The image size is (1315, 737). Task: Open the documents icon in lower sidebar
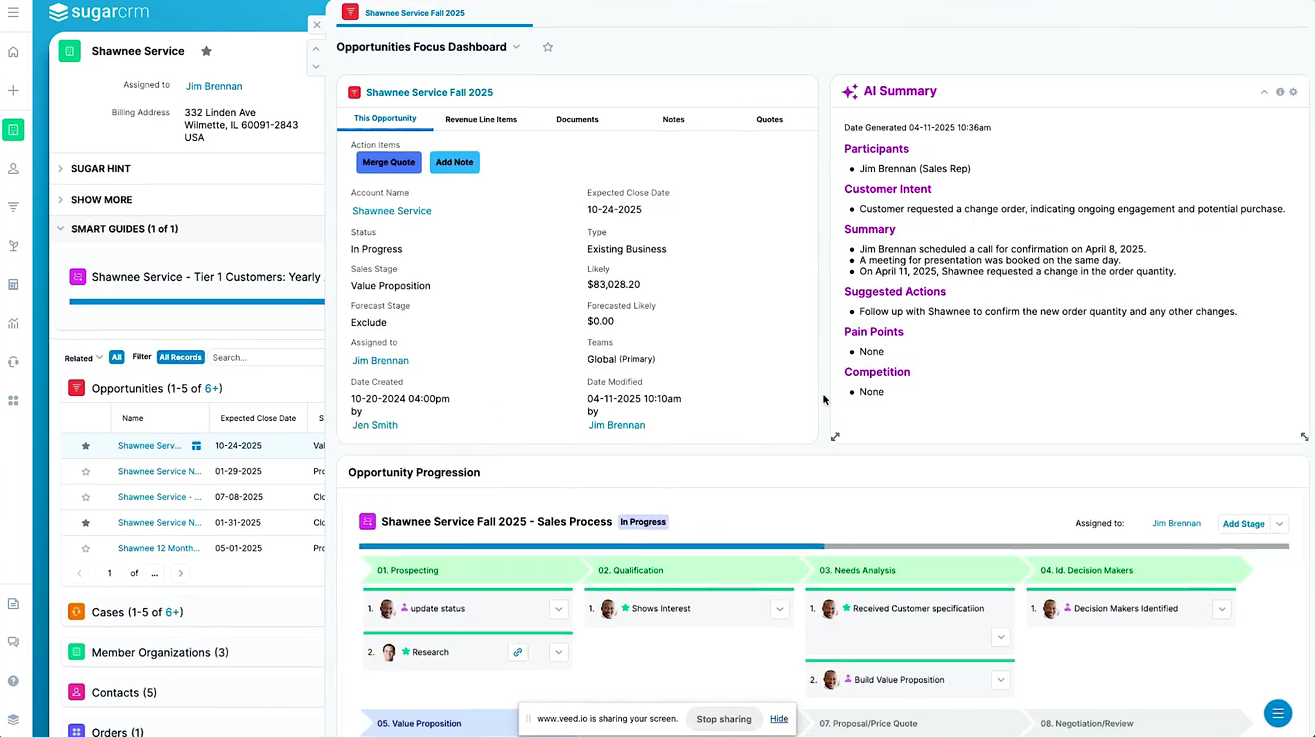coord(13,604)
